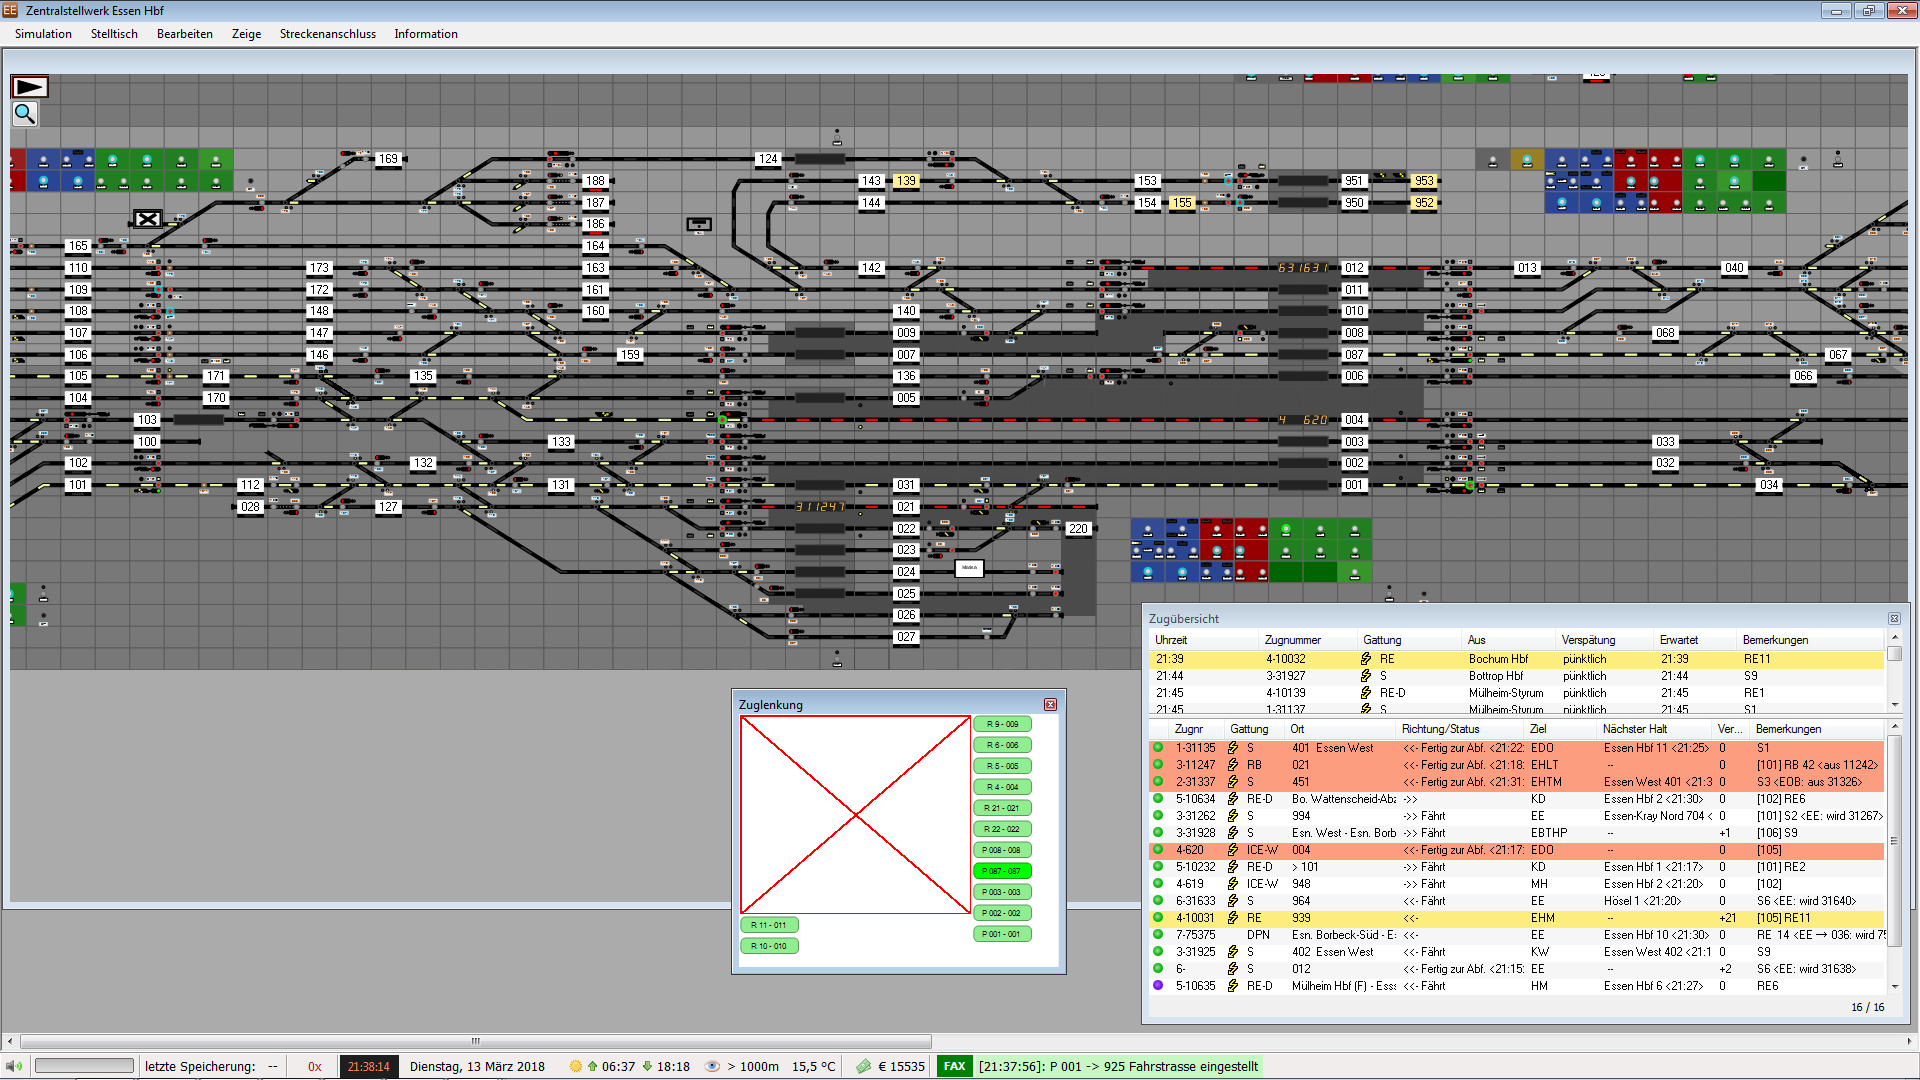Click the play arrow simulation button

29,87
